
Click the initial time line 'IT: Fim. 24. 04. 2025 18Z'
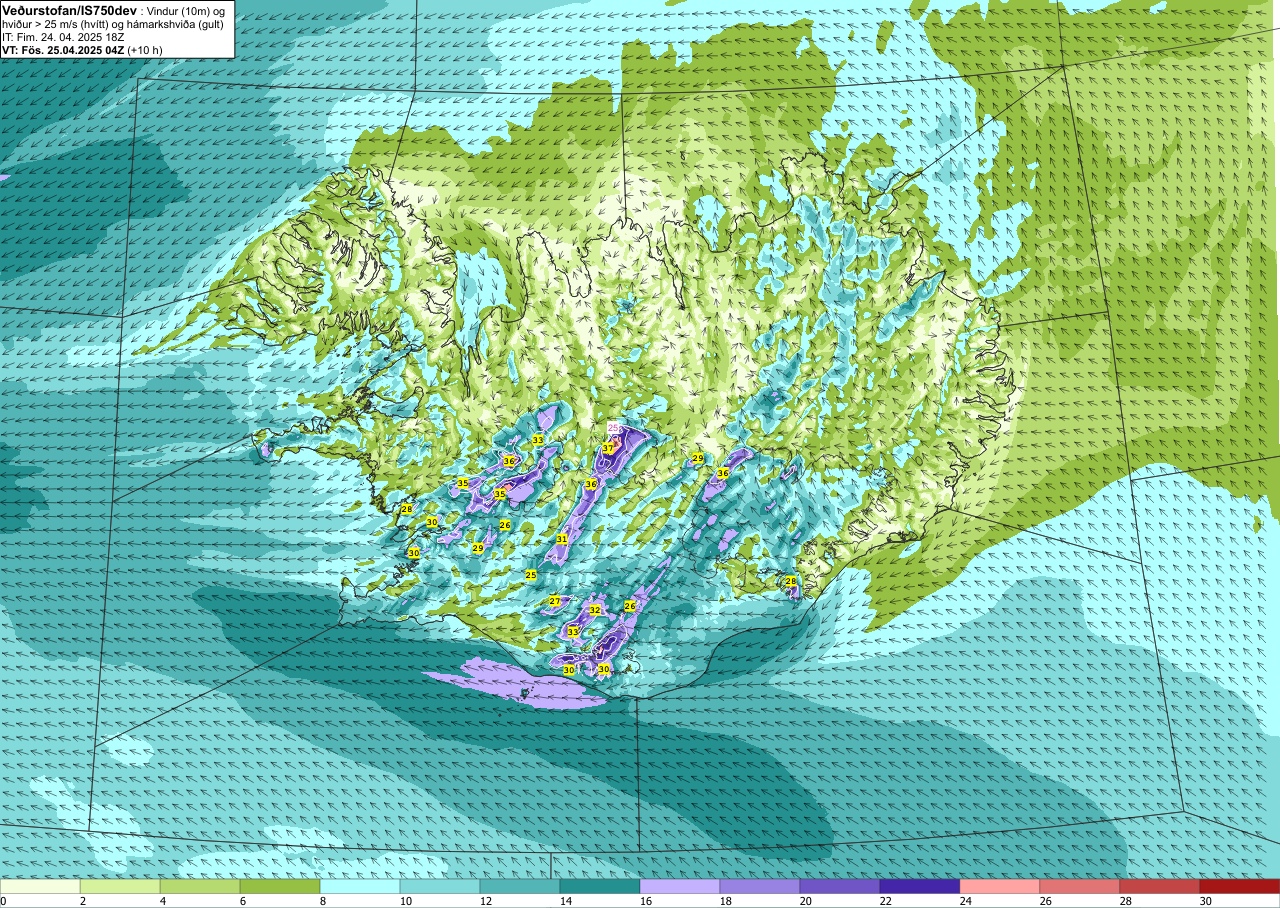(63, 37)
